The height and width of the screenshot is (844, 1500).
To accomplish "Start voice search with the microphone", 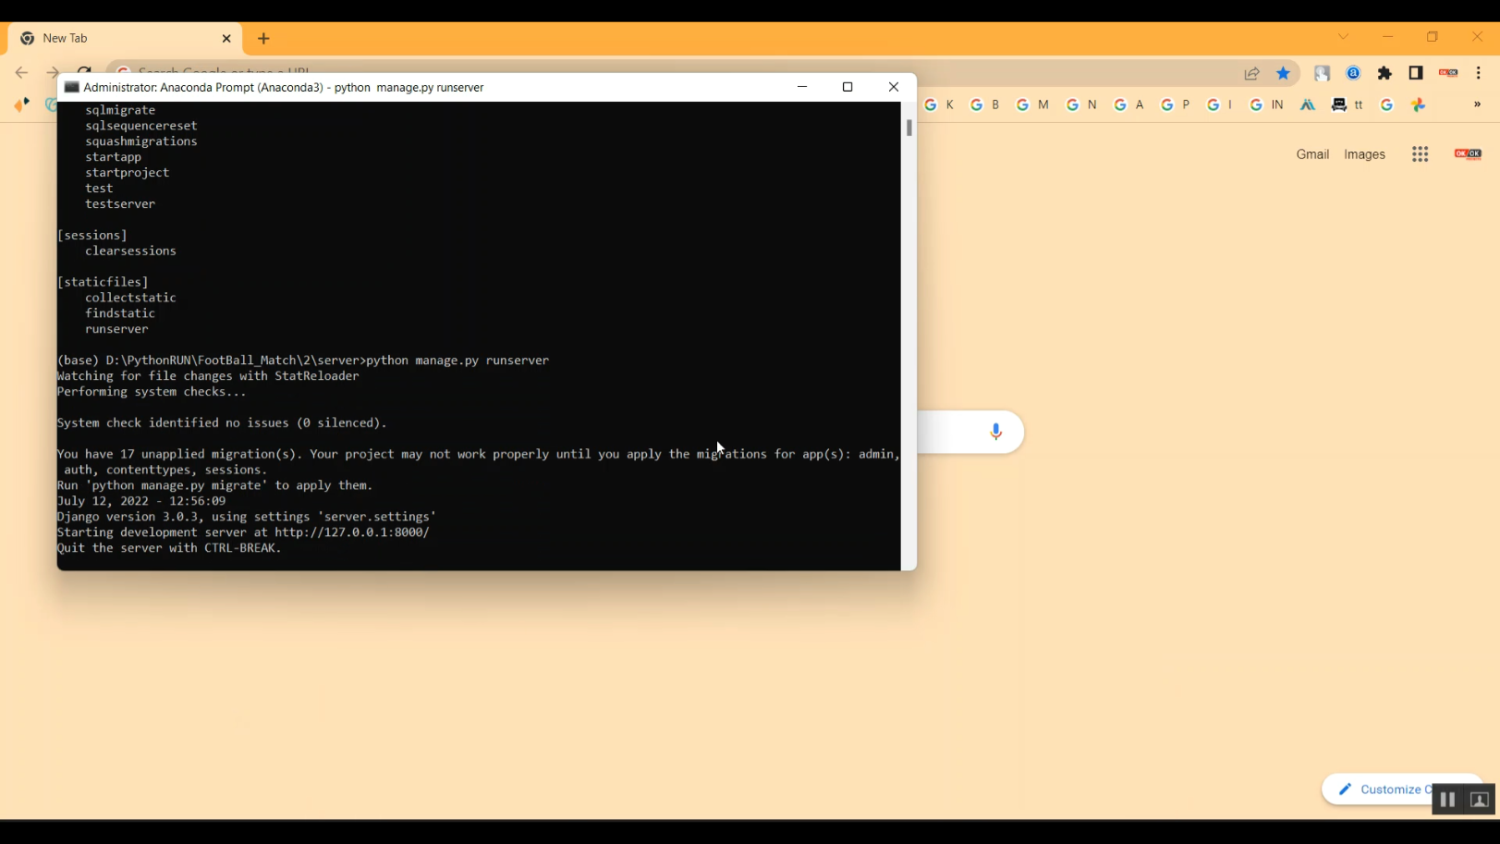I will click(995, 431).
